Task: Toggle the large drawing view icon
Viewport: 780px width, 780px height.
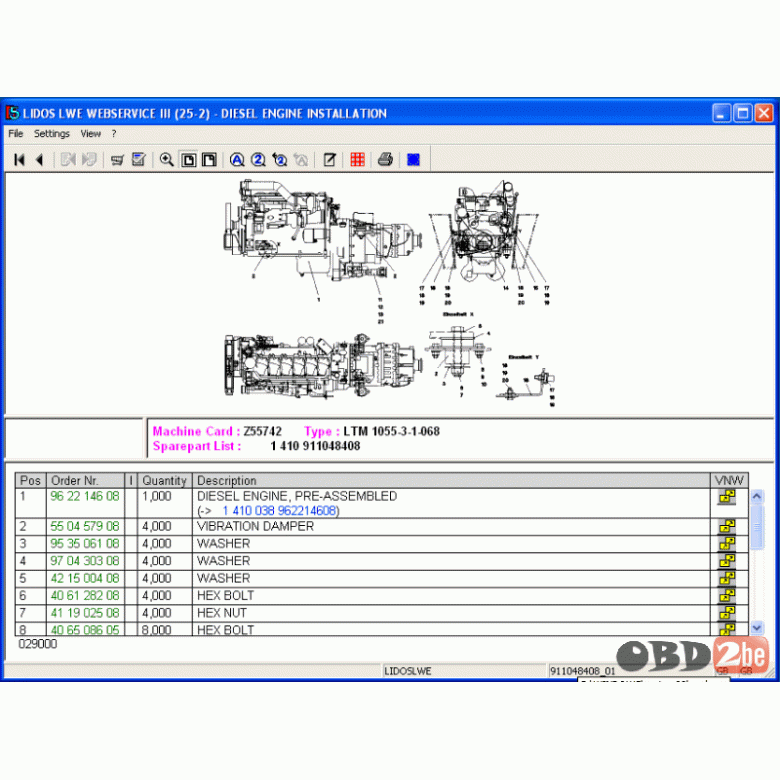Action: (x=209, y=160)
